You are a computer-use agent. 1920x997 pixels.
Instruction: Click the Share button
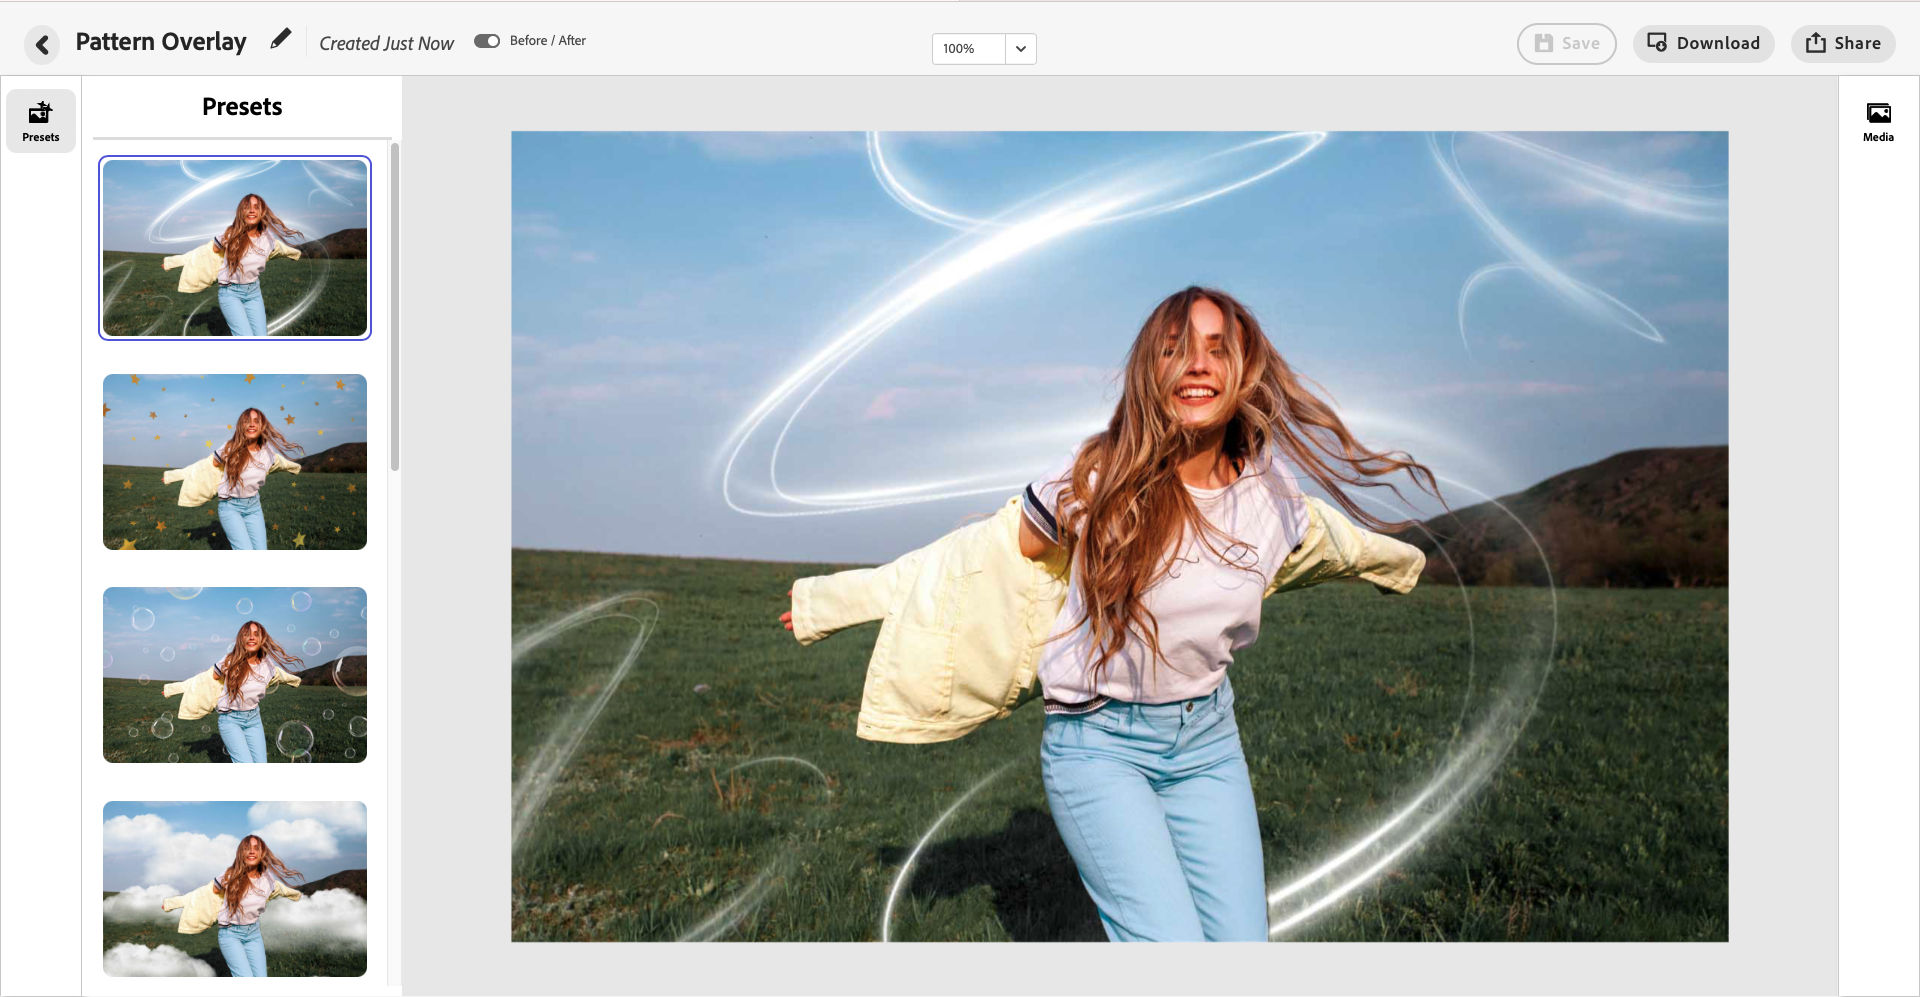1843,44
